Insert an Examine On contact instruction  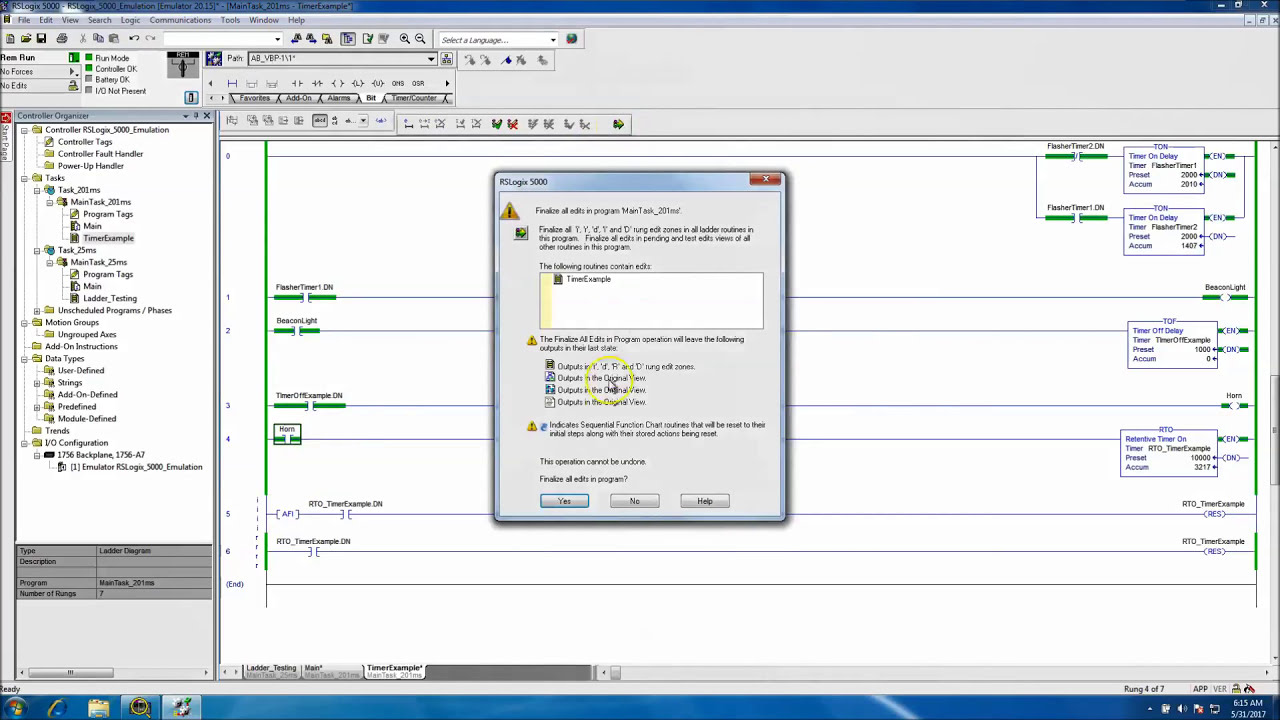(x=297, y=83)
